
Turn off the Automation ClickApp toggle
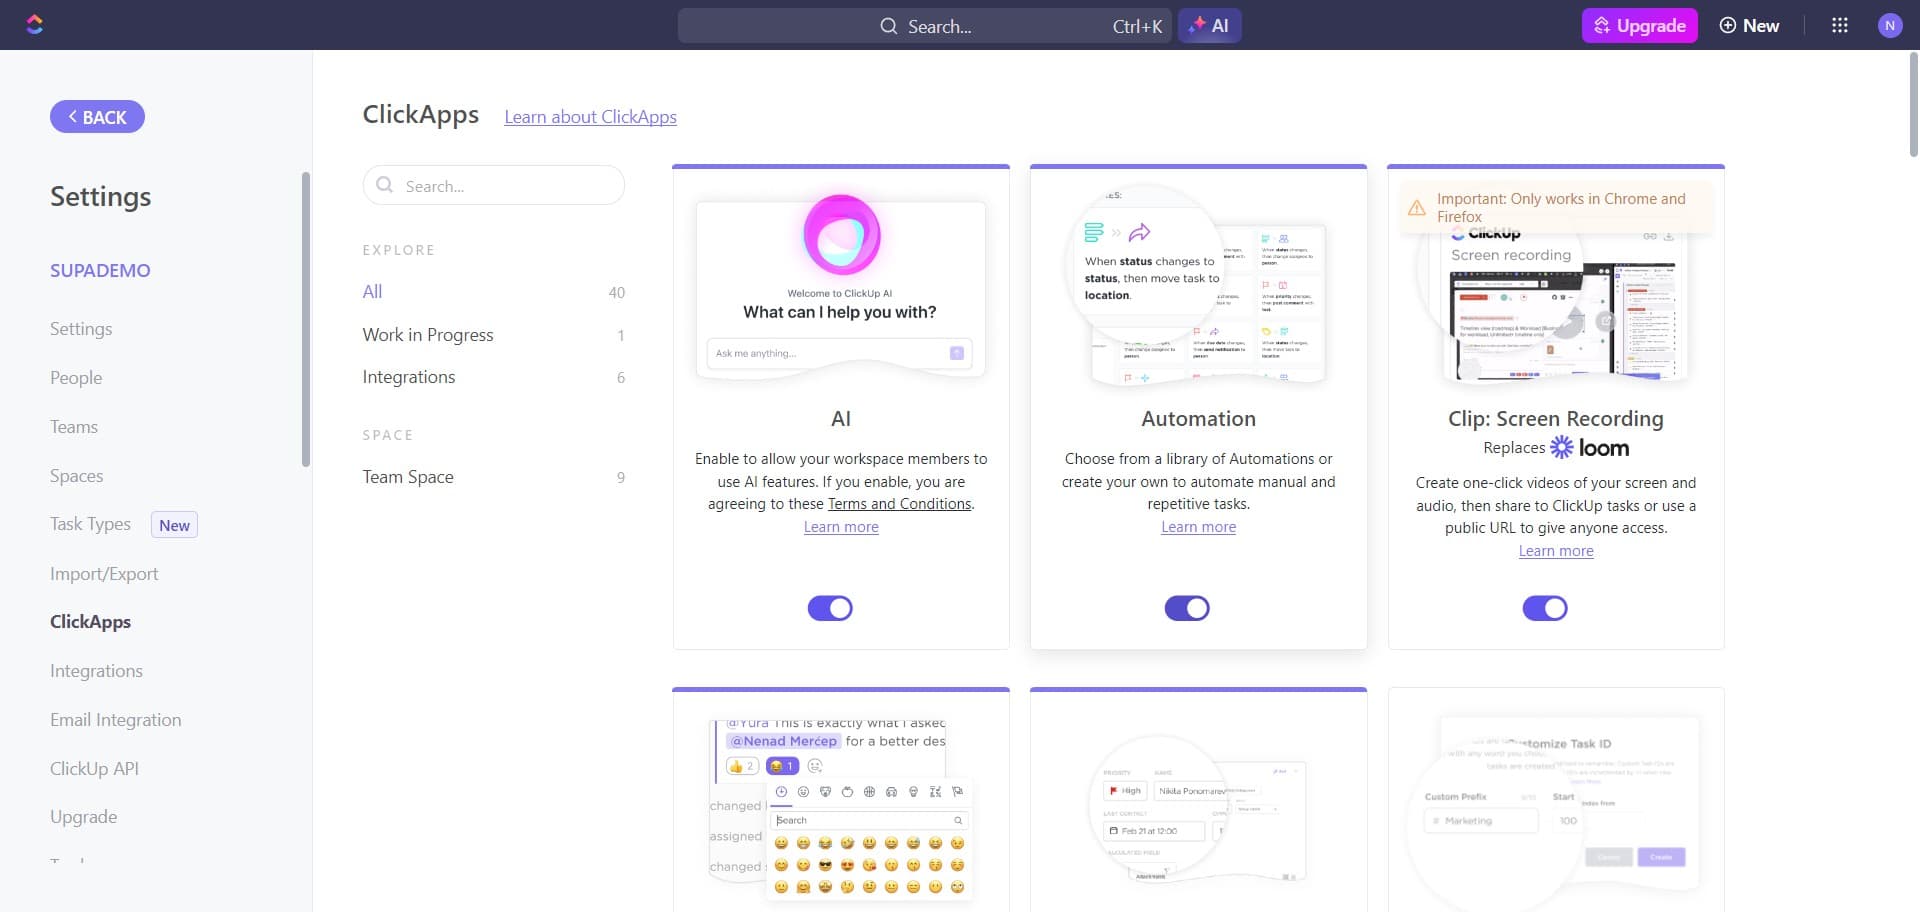point(1187,607)
